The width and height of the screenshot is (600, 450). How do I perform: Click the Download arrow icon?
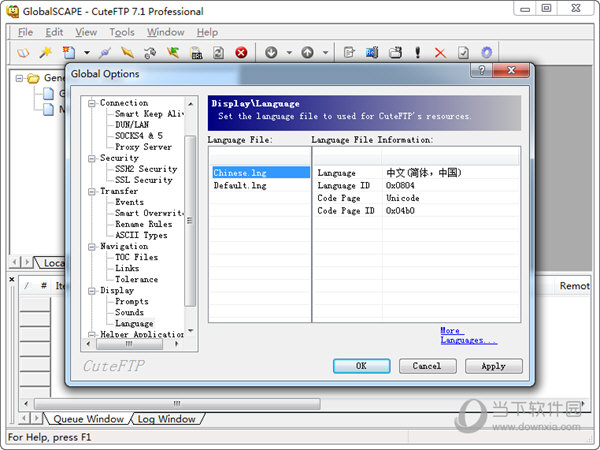pyautogui.click(x=271, y=52)
